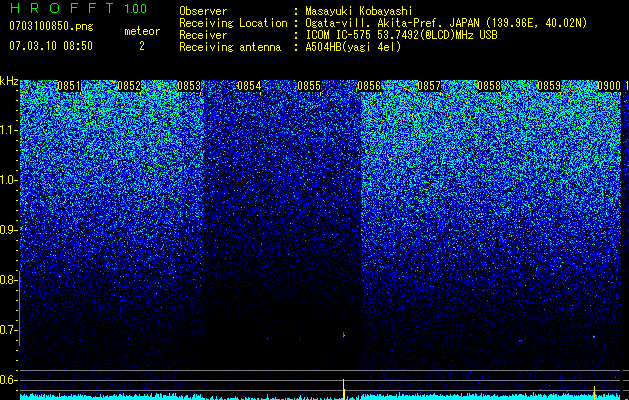Click the 0851 time marker
Screen dimensions: 629x400
pyautogui.click(x=69, y=86)
